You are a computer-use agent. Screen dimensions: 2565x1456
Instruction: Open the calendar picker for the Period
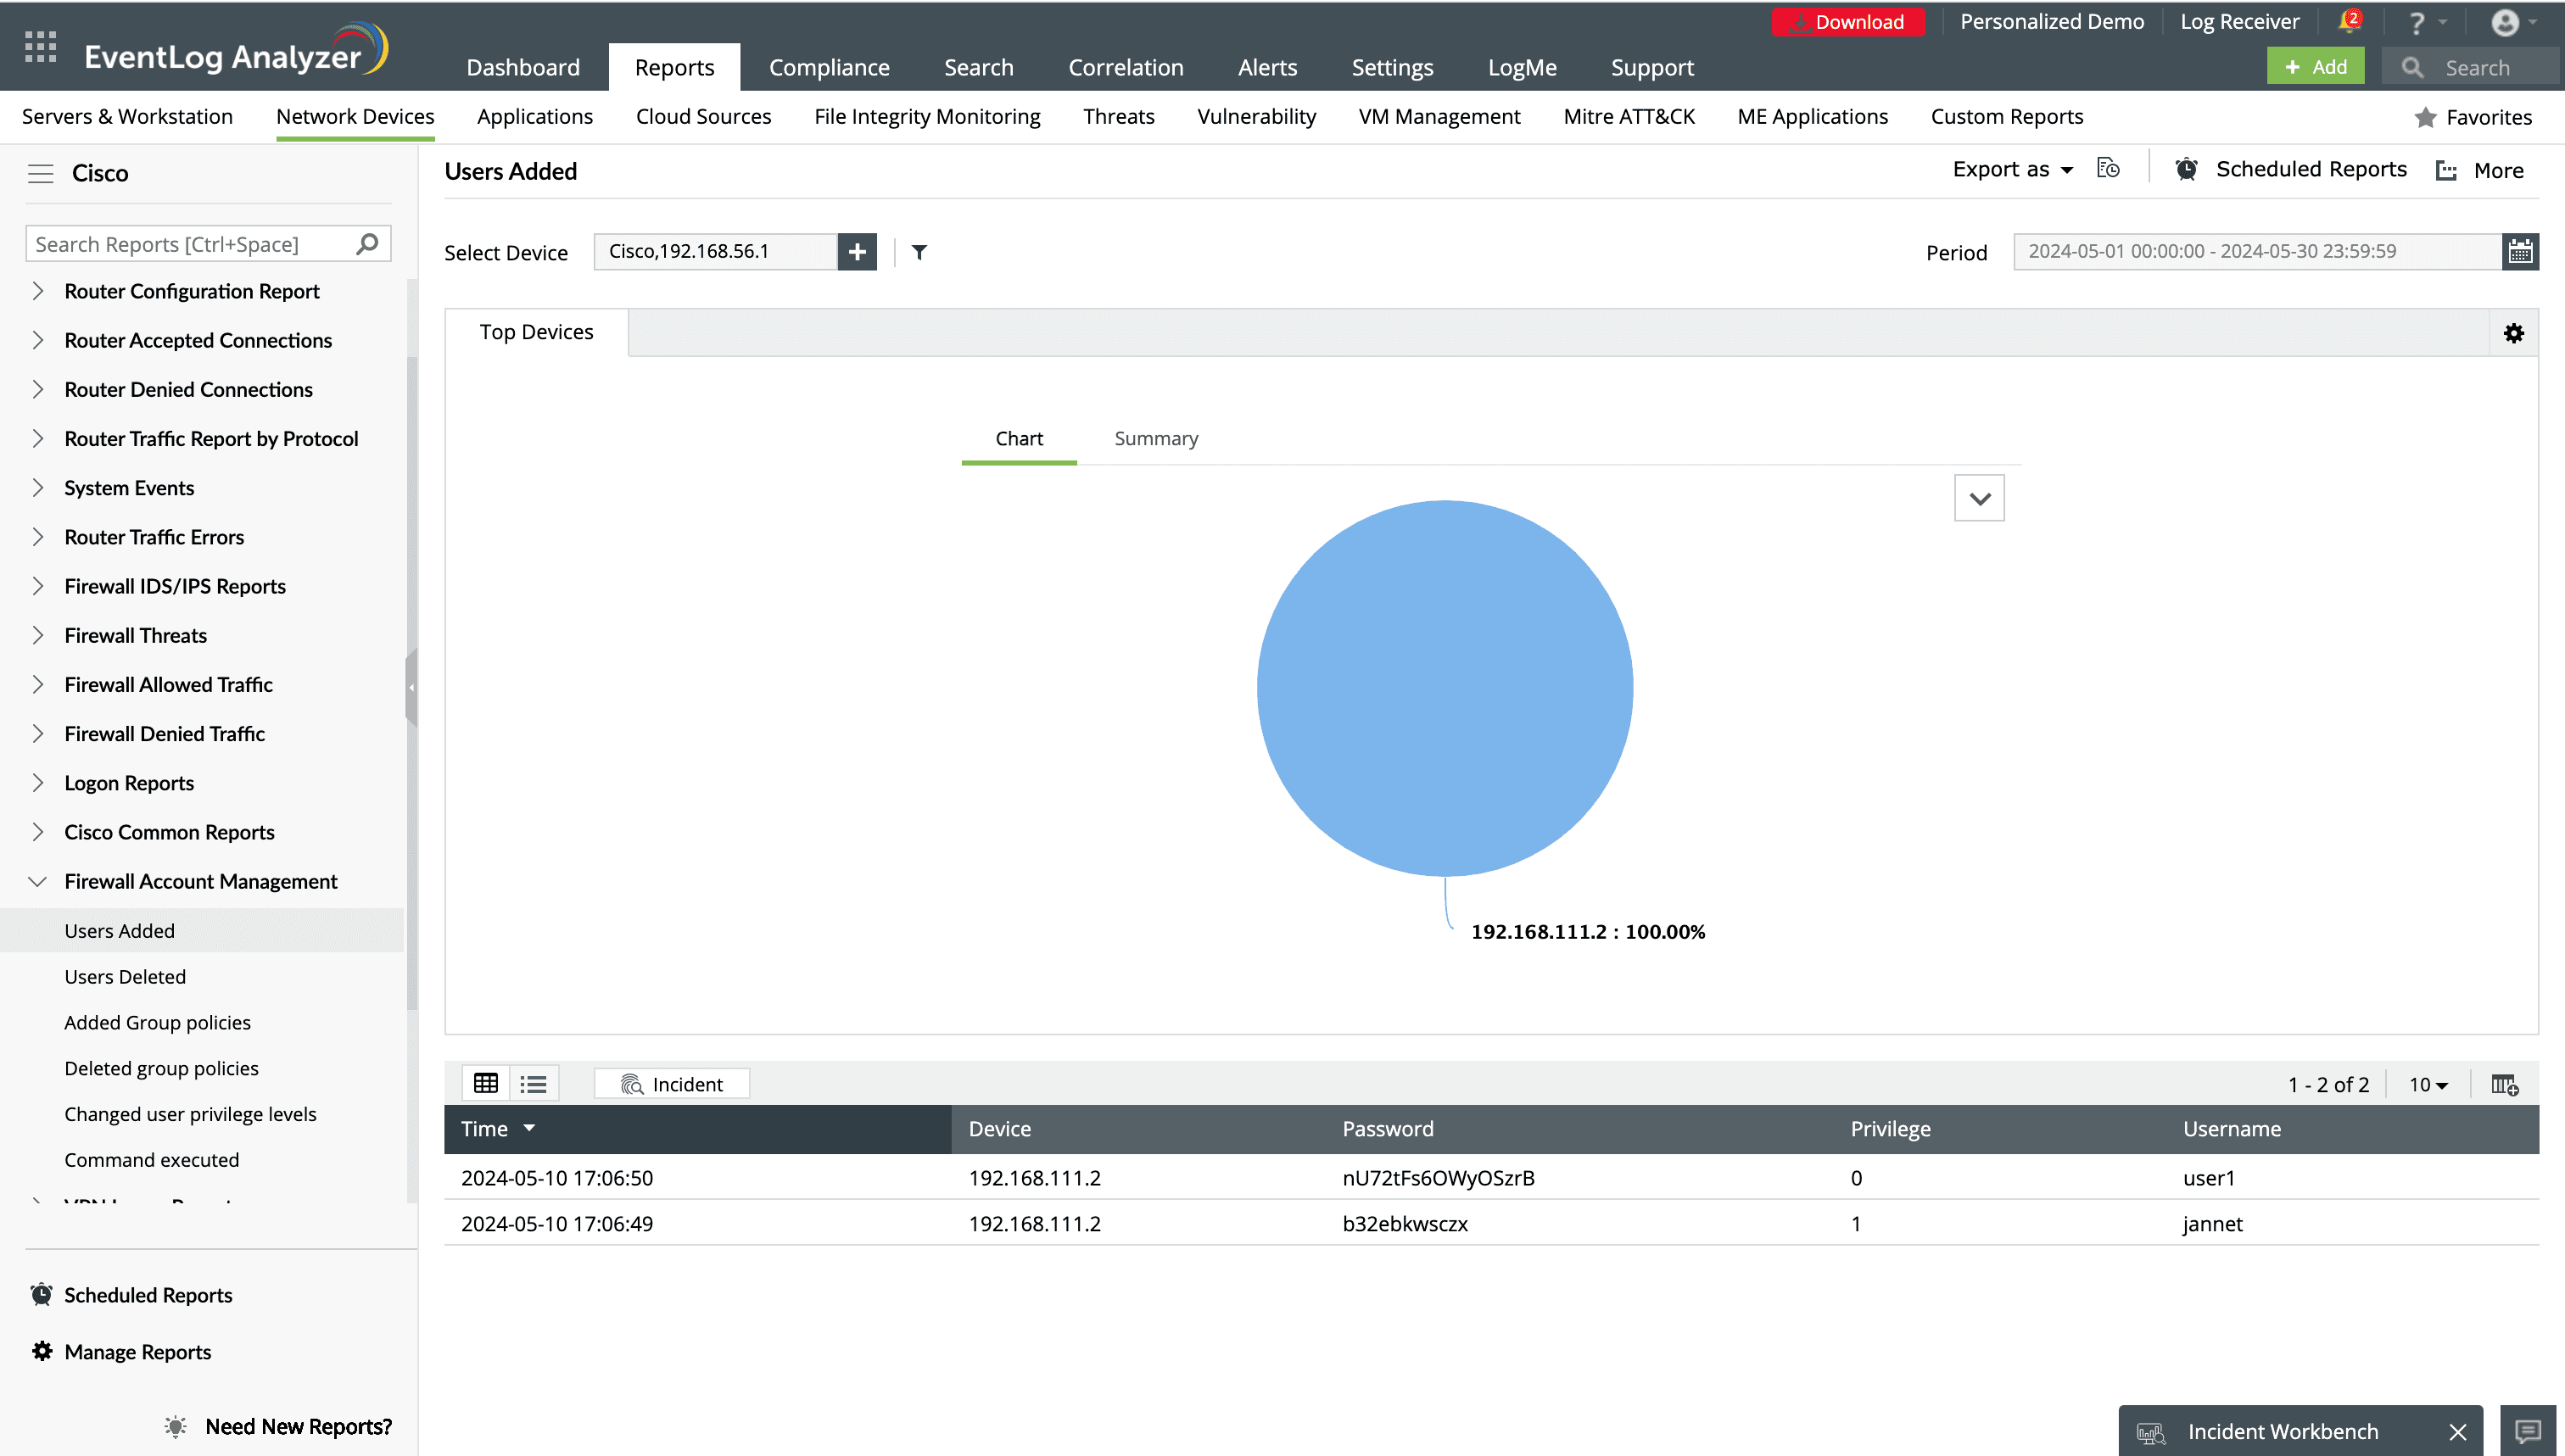click(x=2519, y=251)
